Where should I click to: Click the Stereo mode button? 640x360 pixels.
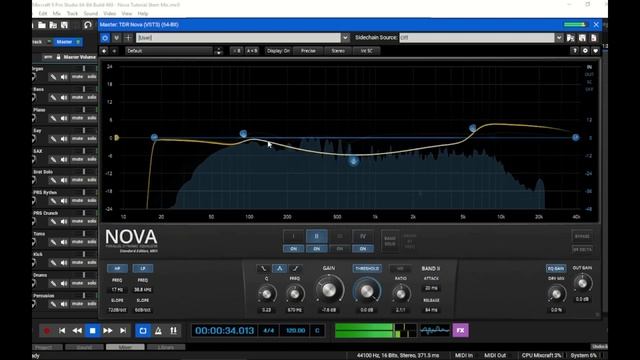coord(338,51)
